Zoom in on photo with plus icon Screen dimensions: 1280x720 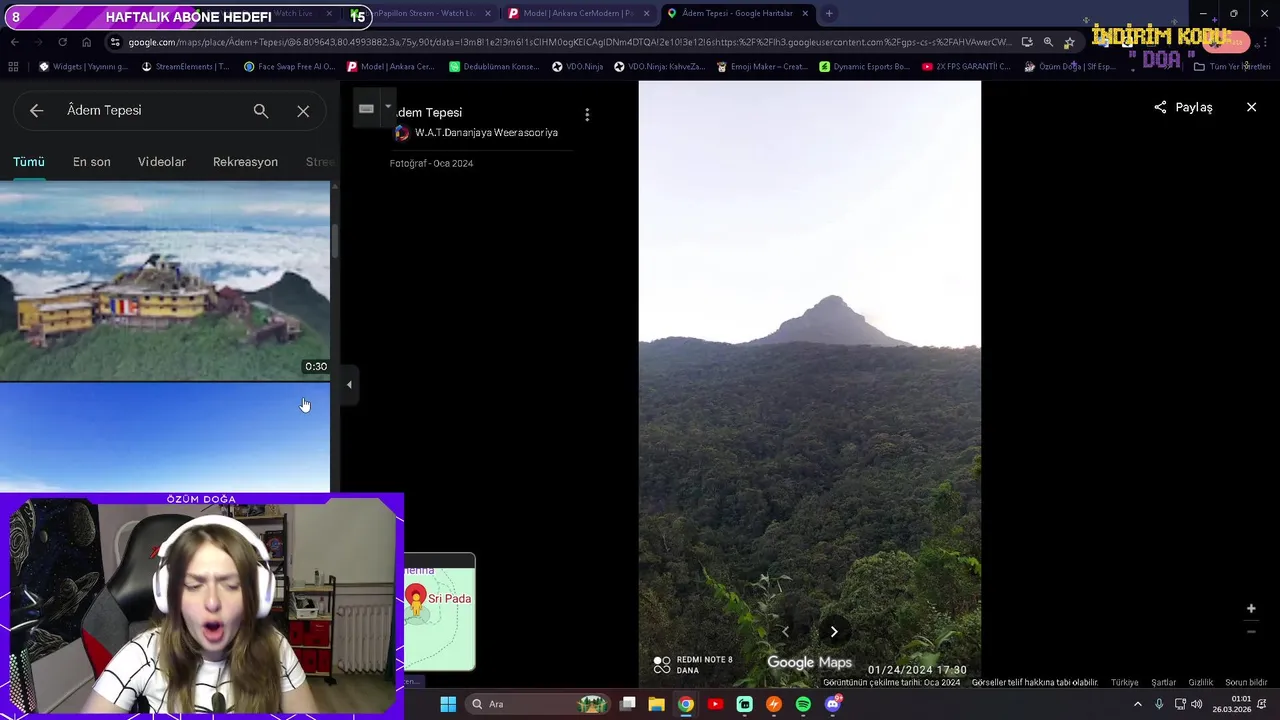(1251, 608)
